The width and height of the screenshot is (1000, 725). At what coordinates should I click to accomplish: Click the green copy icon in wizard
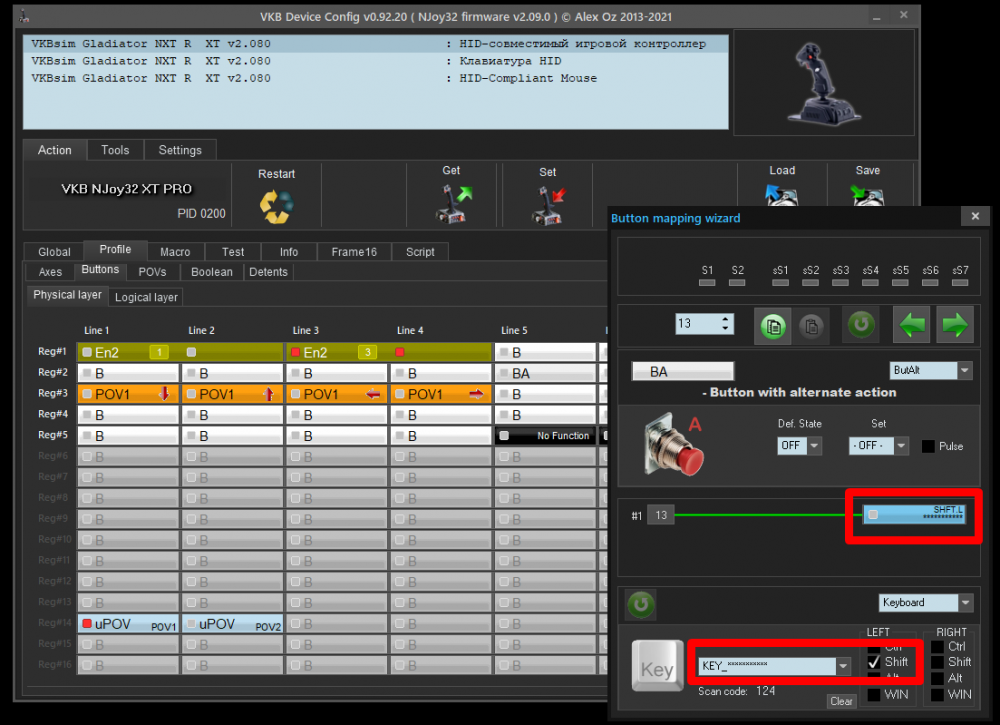click(771, 325)
